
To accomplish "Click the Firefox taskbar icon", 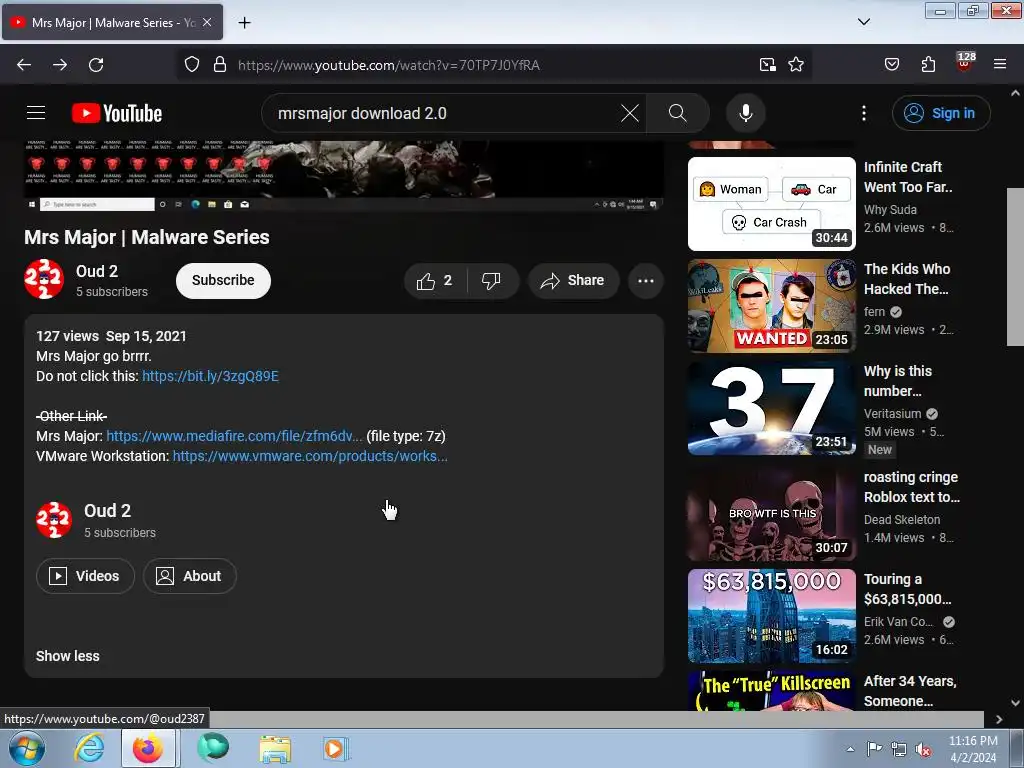I will pyautogui.click(x=148, y=748).
